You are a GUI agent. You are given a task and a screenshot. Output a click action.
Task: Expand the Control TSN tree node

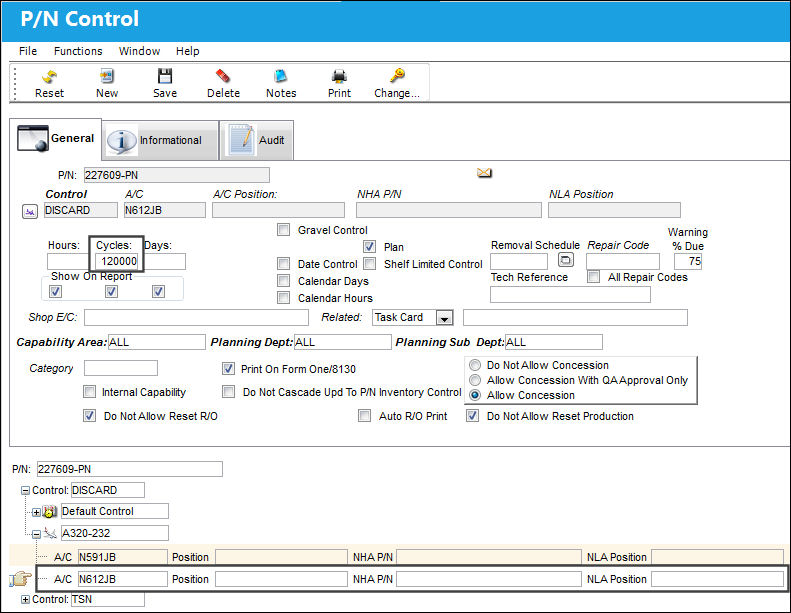[25, 599]
